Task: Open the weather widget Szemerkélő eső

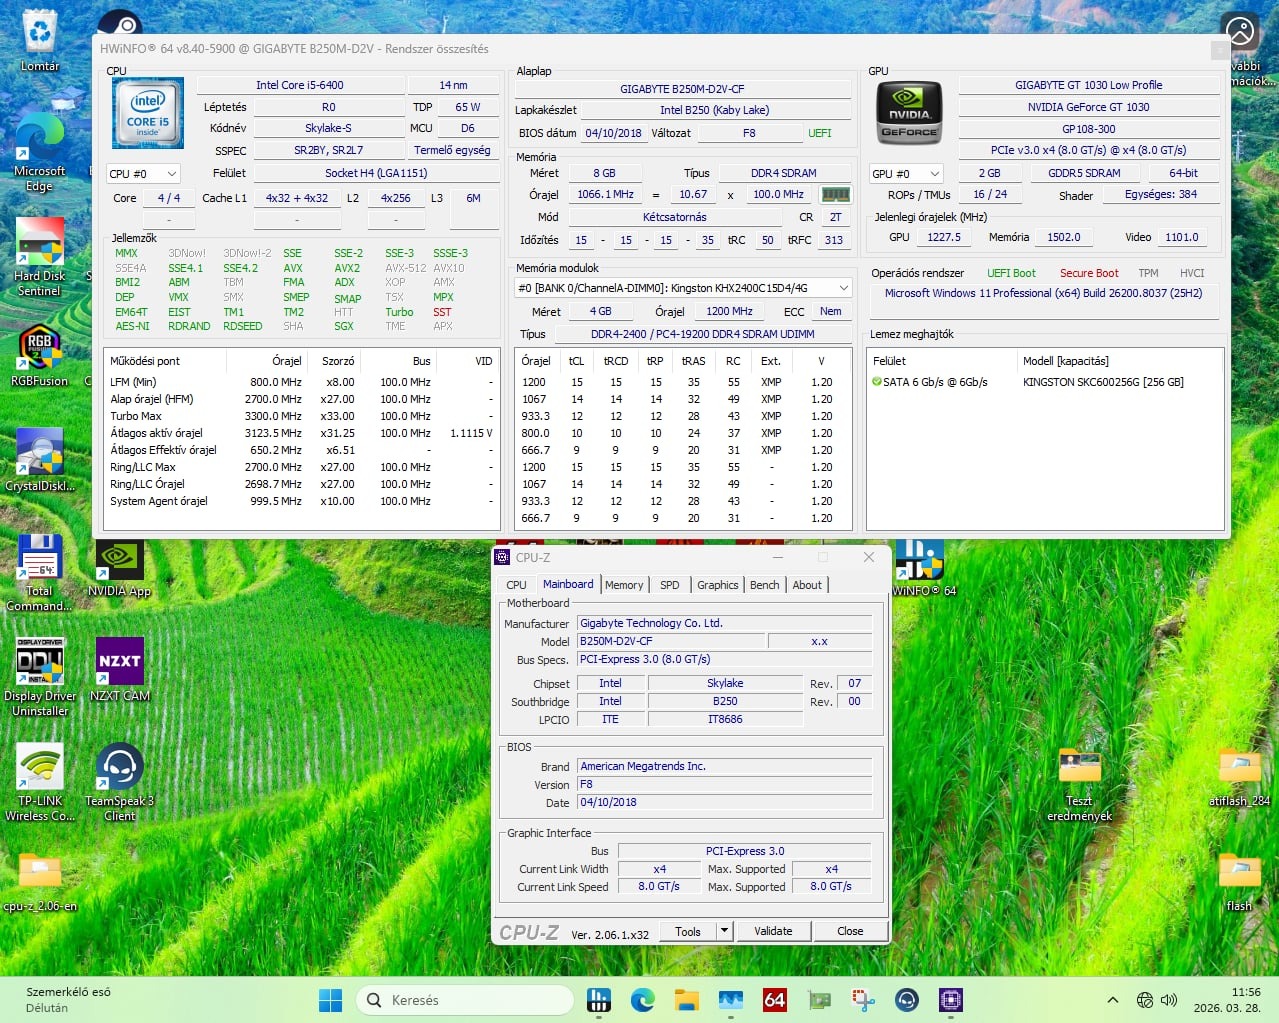Action: coord(68,1000)
